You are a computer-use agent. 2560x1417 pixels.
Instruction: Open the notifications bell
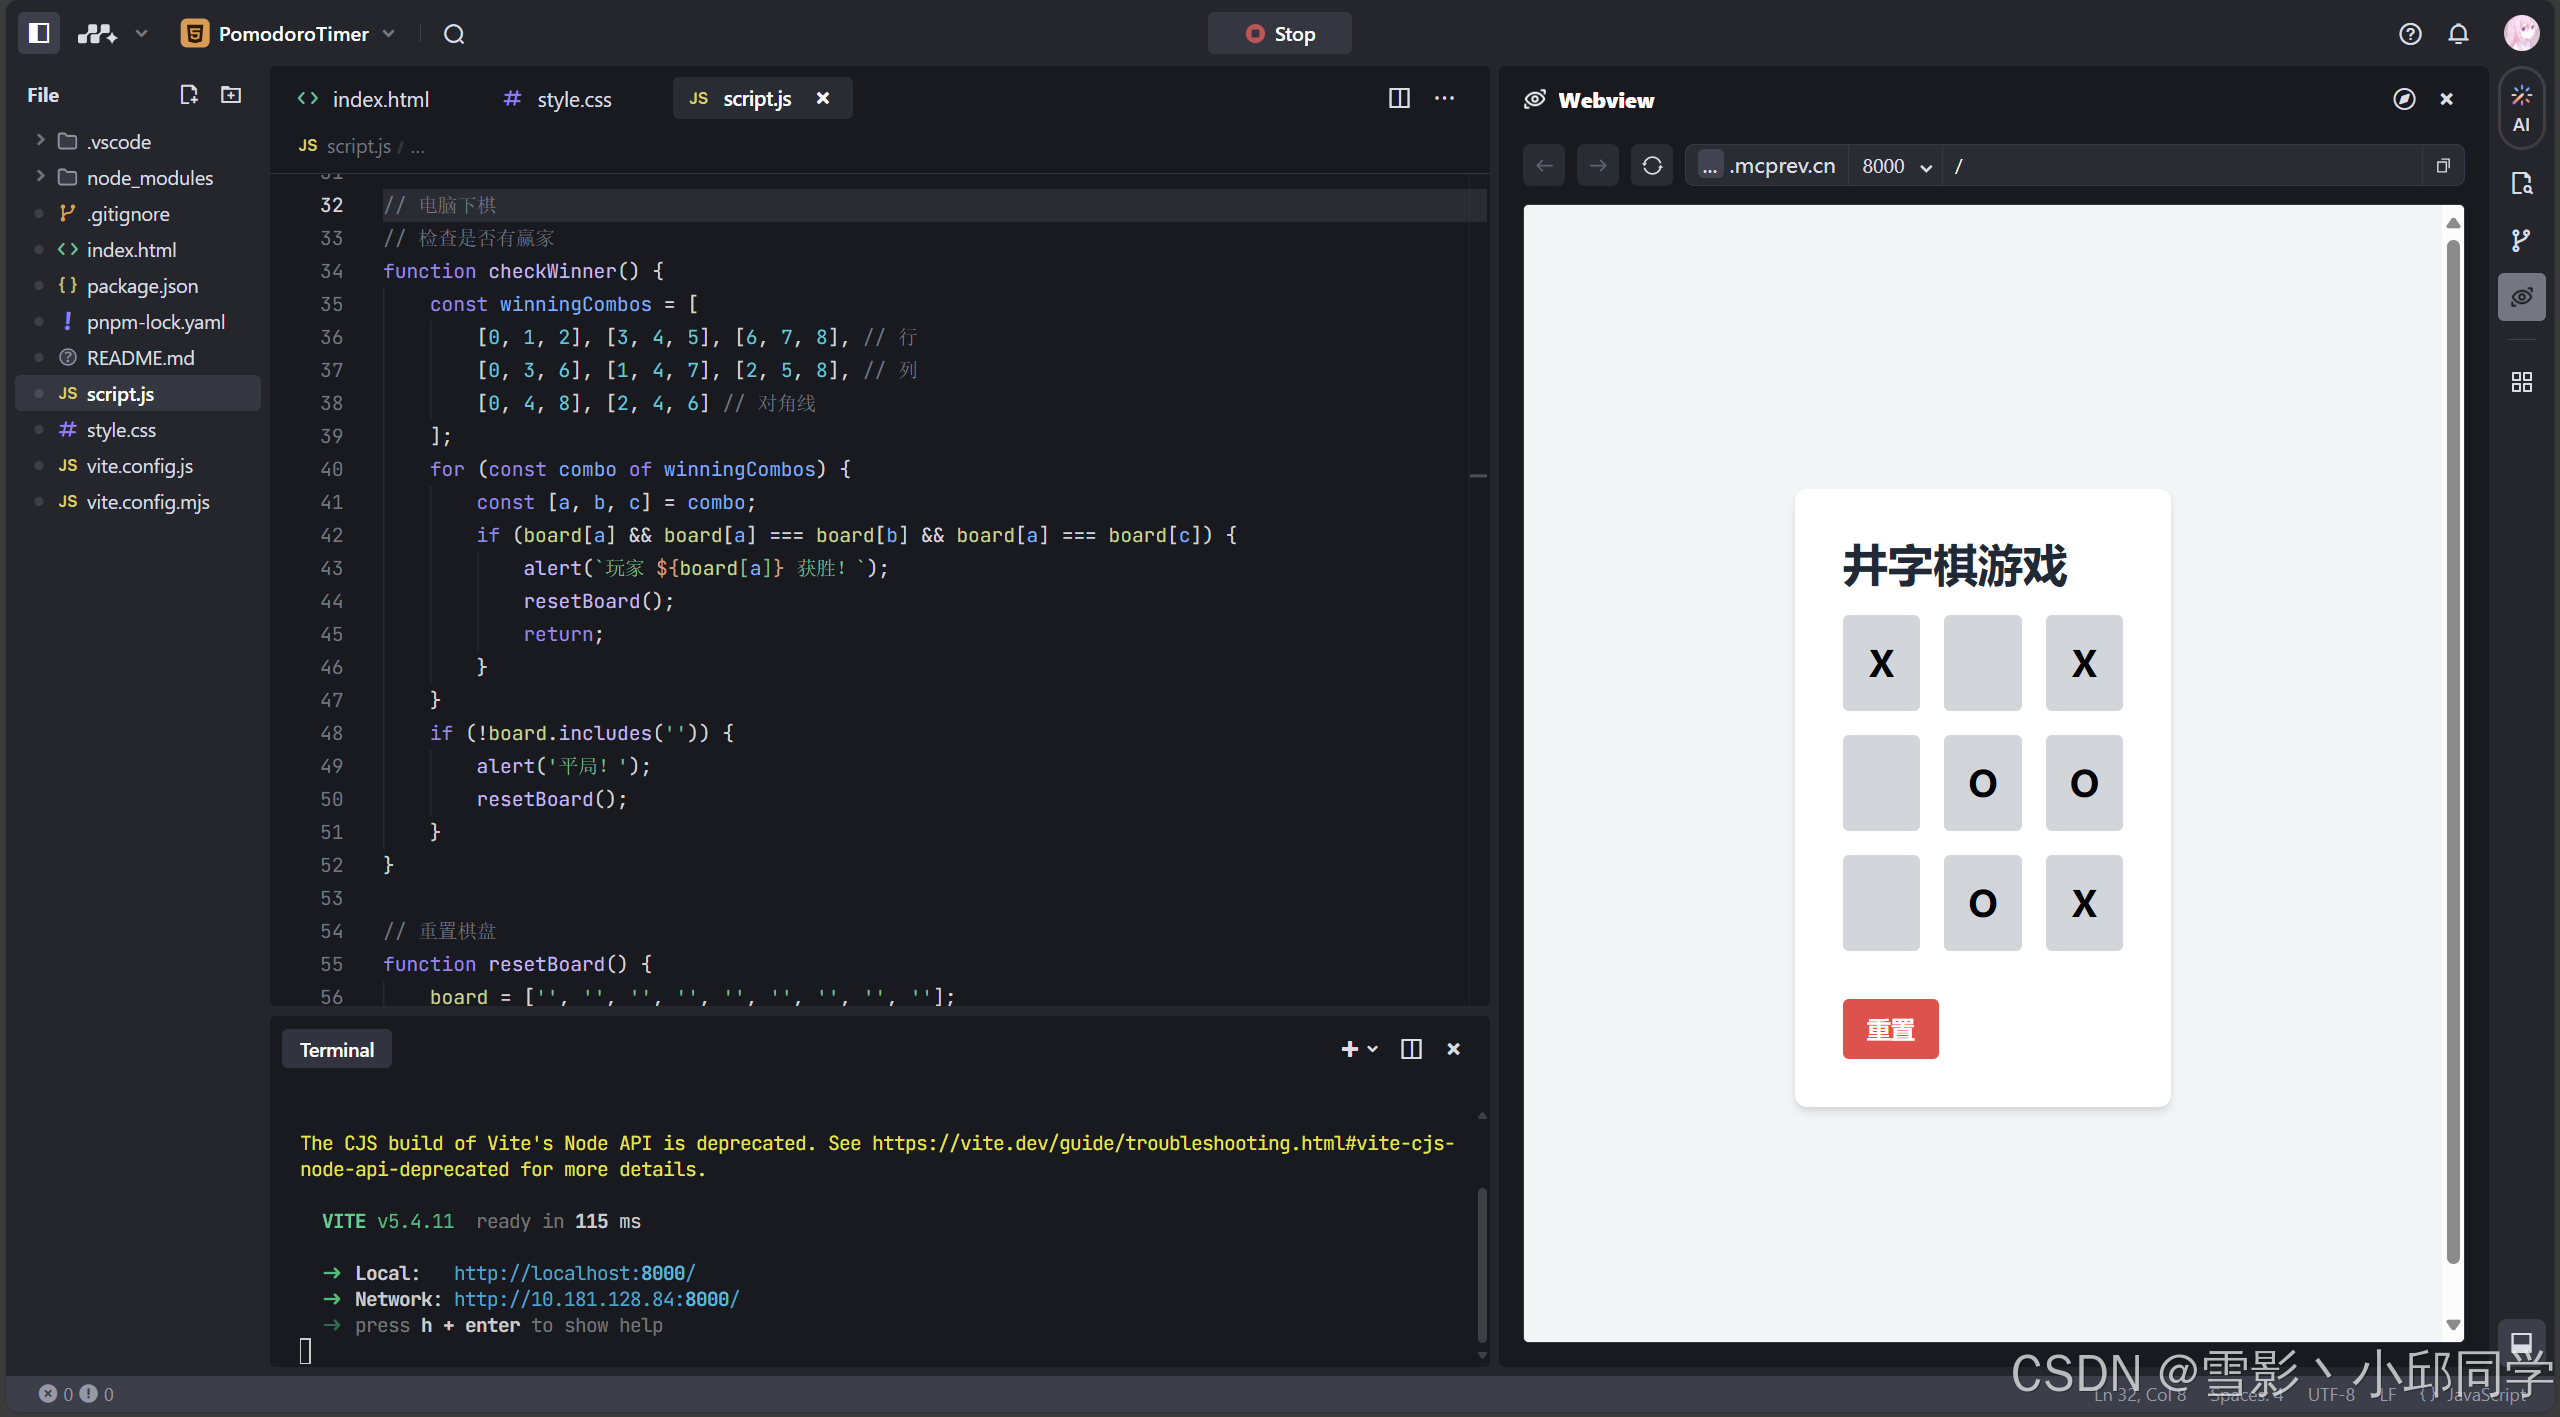(x=2459, y=34)
